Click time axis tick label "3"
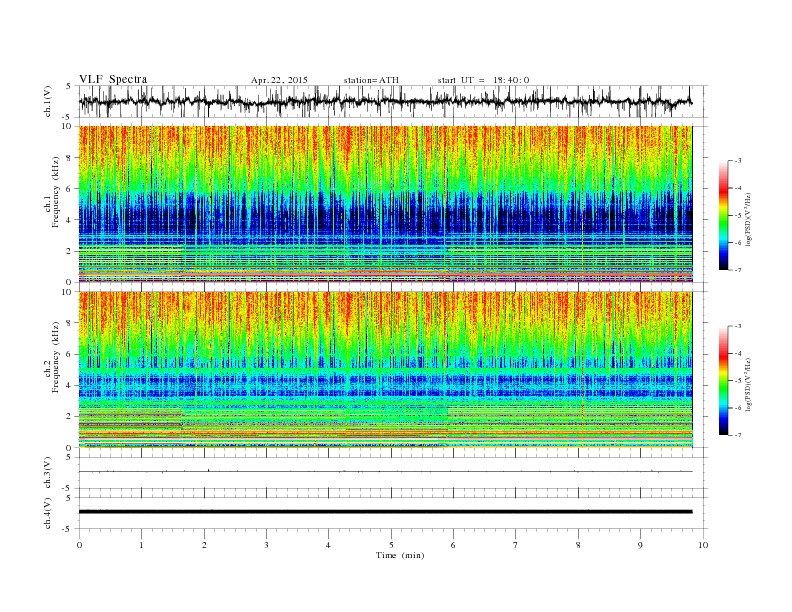Screen dimensions: 792x612 tap(266, 545)
